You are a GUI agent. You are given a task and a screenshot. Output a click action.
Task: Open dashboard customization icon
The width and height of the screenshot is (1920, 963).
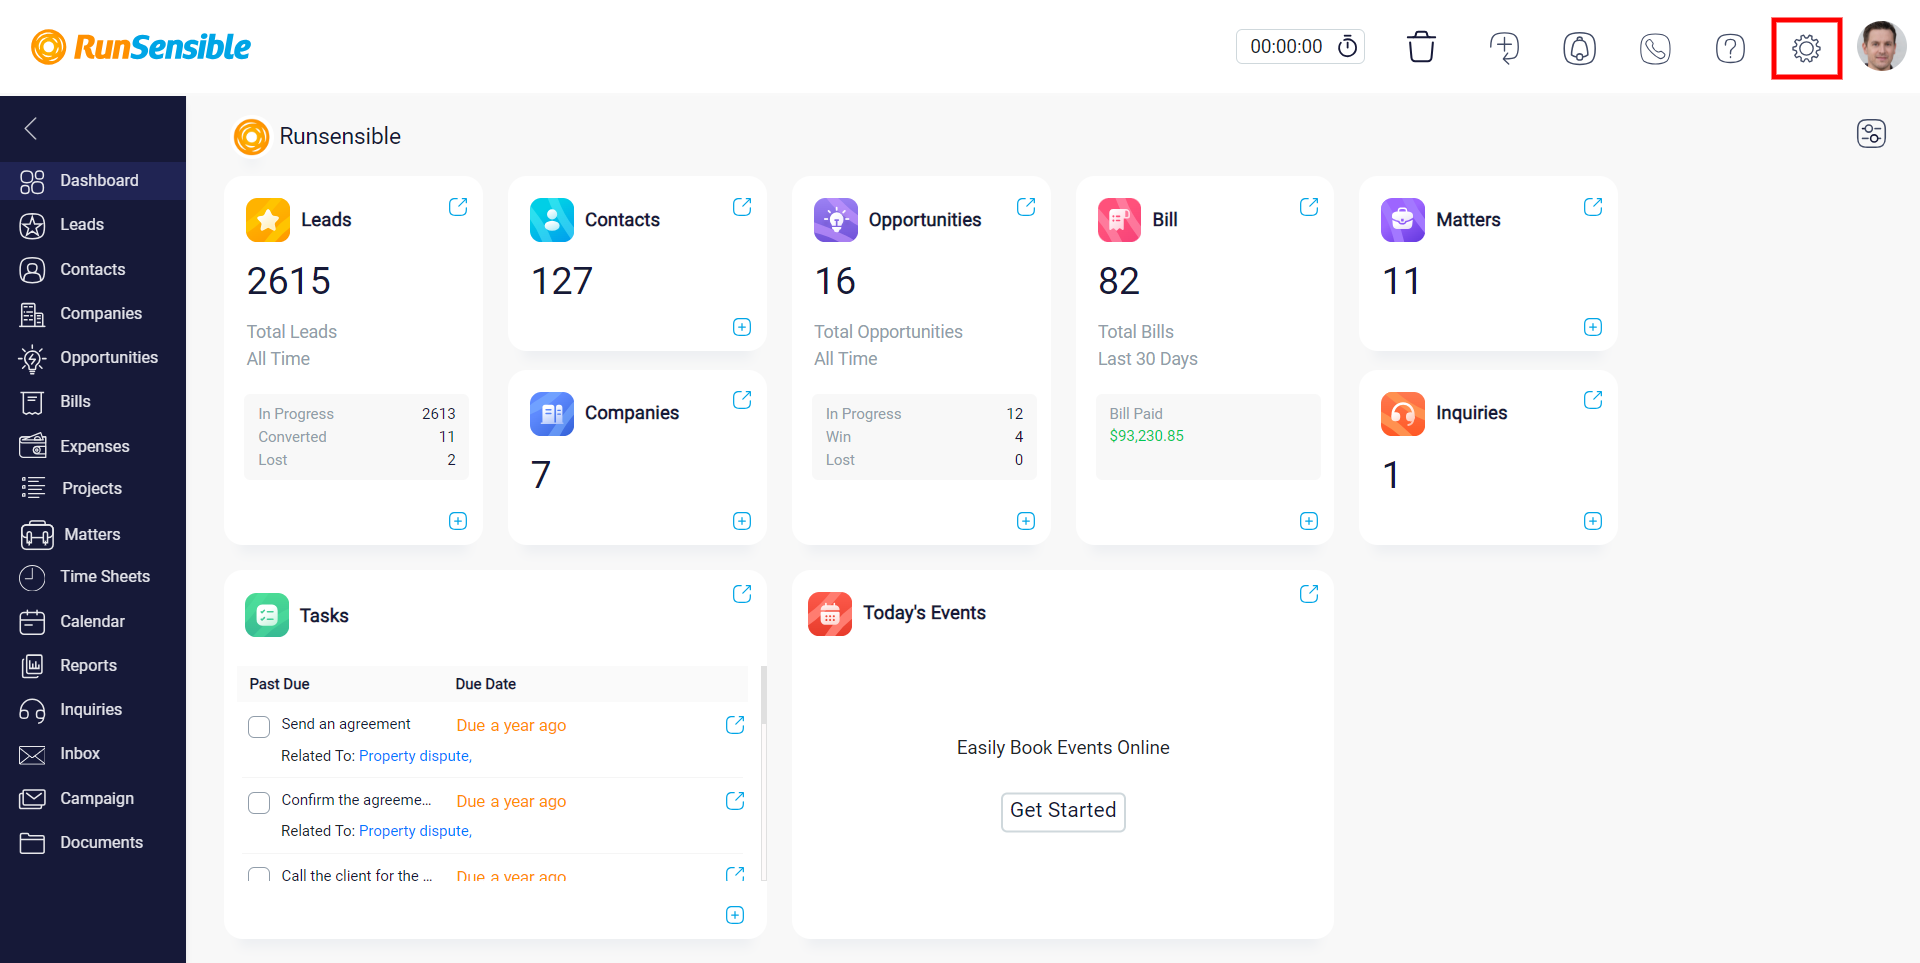click(1871, 133)
